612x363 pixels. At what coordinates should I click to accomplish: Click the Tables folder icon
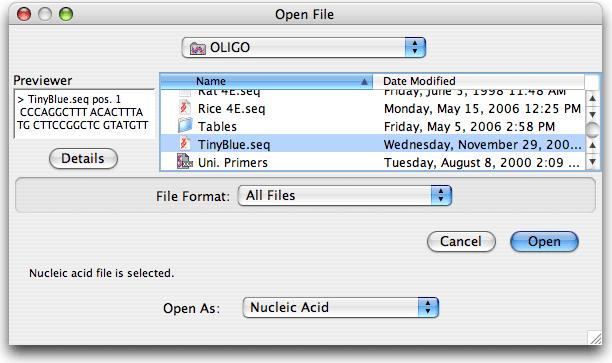coord(185,126)
